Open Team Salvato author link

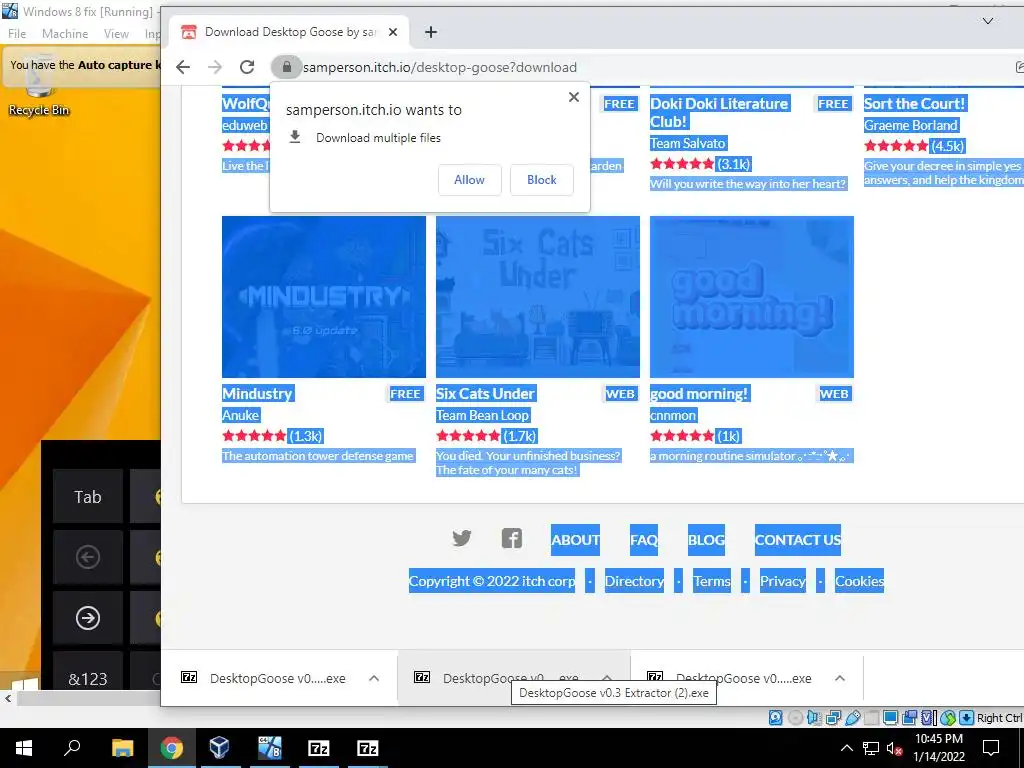click(688, 143)
